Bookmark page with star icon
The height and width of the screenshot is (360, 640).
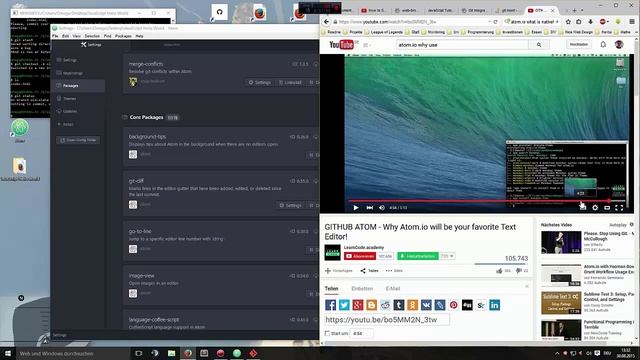point(568,22)
